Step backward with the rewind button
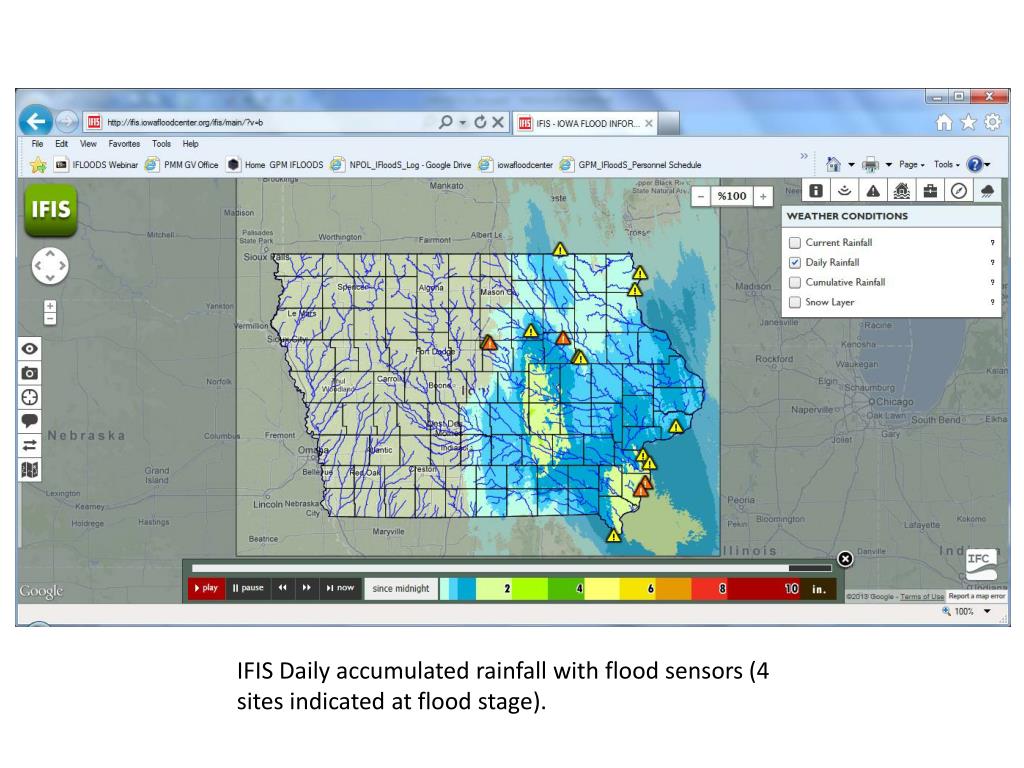 [x=282, y=588]
